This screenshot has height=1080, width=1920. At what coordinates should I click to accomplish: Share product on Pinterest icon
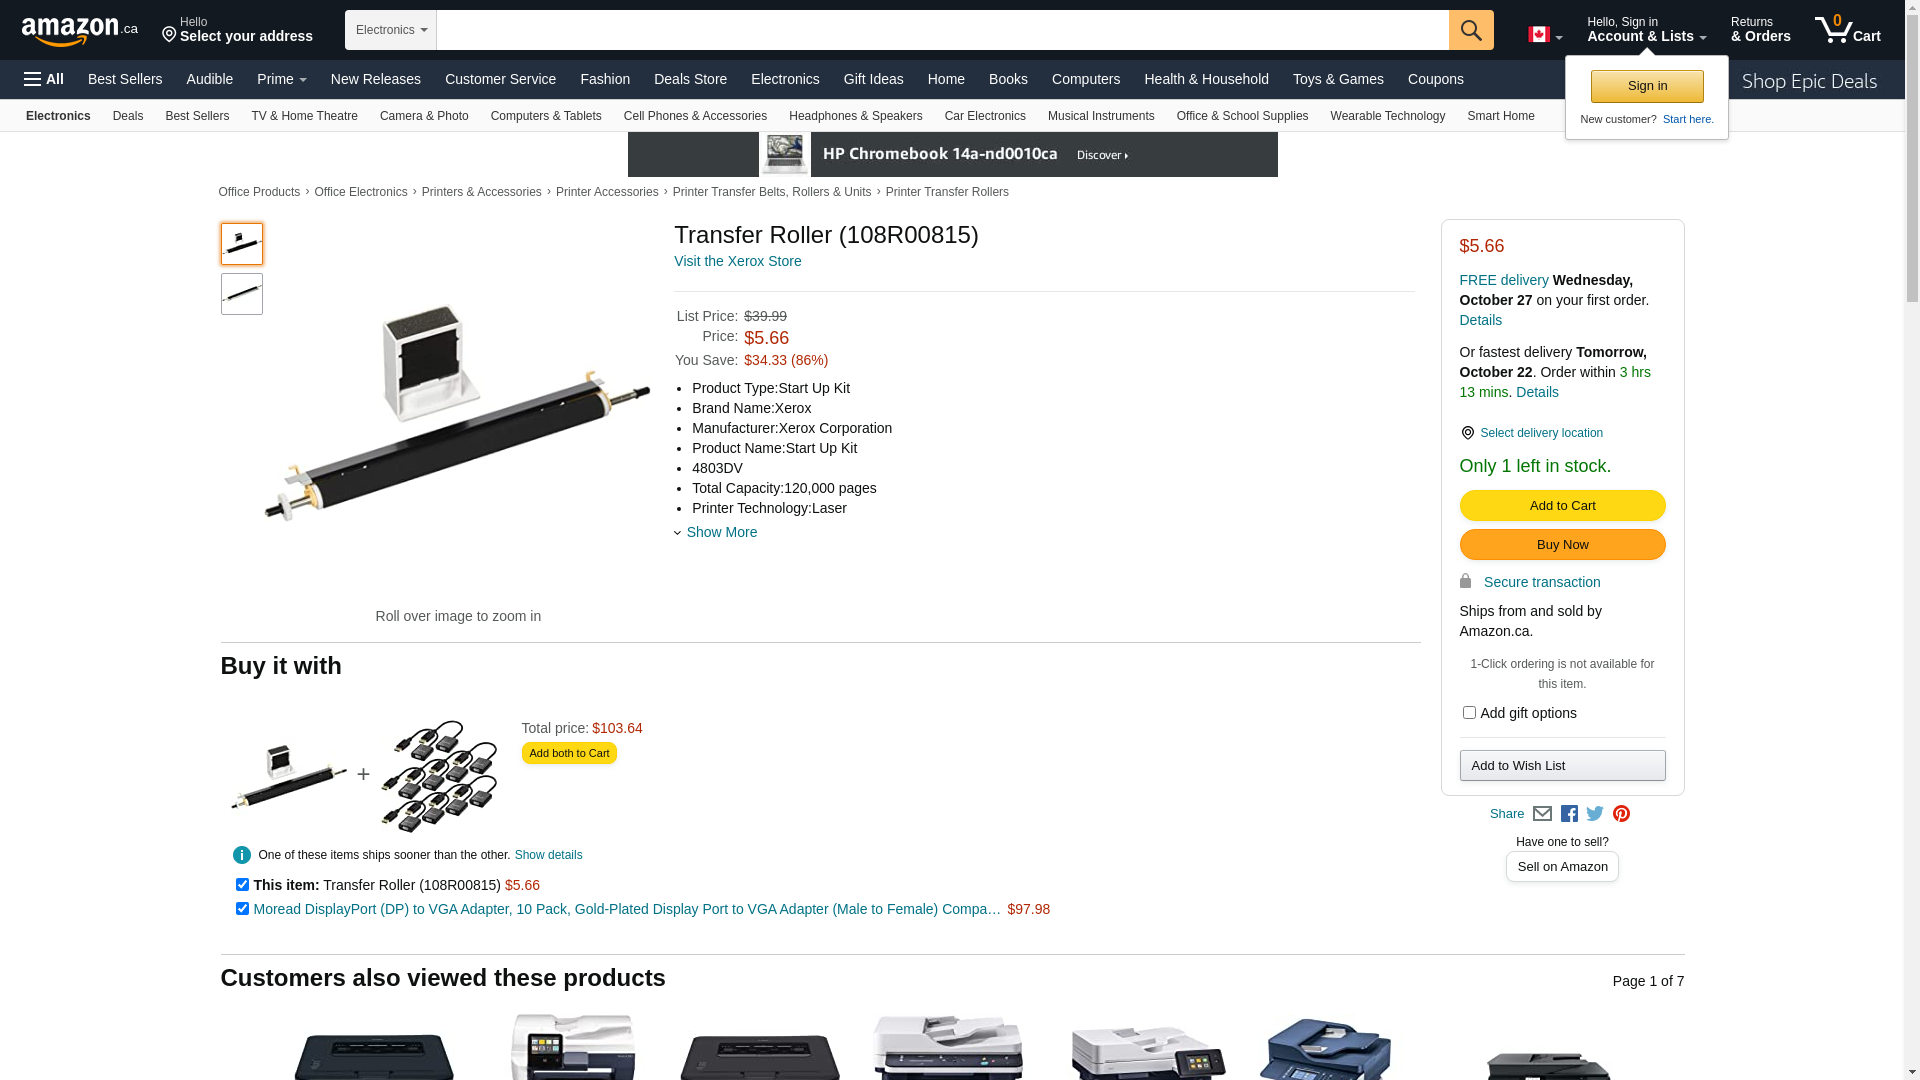pyautogui.click(x=1621, y=814)
